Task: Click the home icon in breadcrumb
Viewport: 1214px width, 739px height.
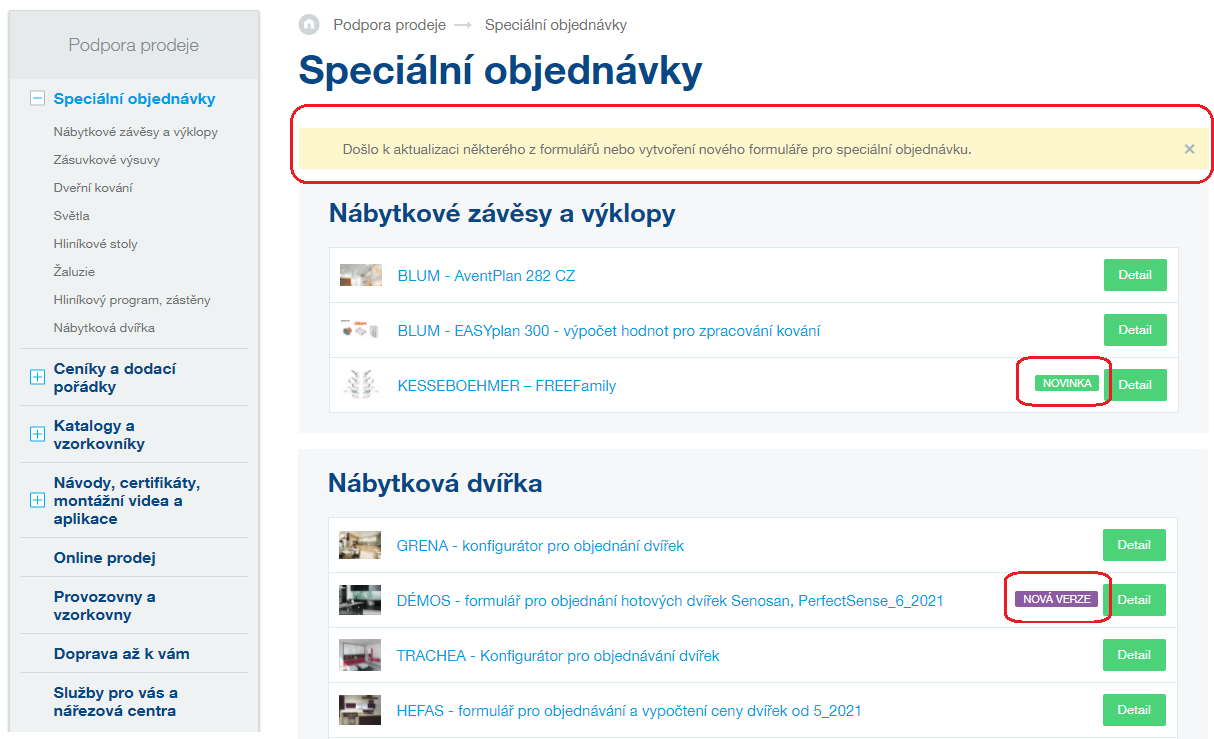Action: coord(310,24)
